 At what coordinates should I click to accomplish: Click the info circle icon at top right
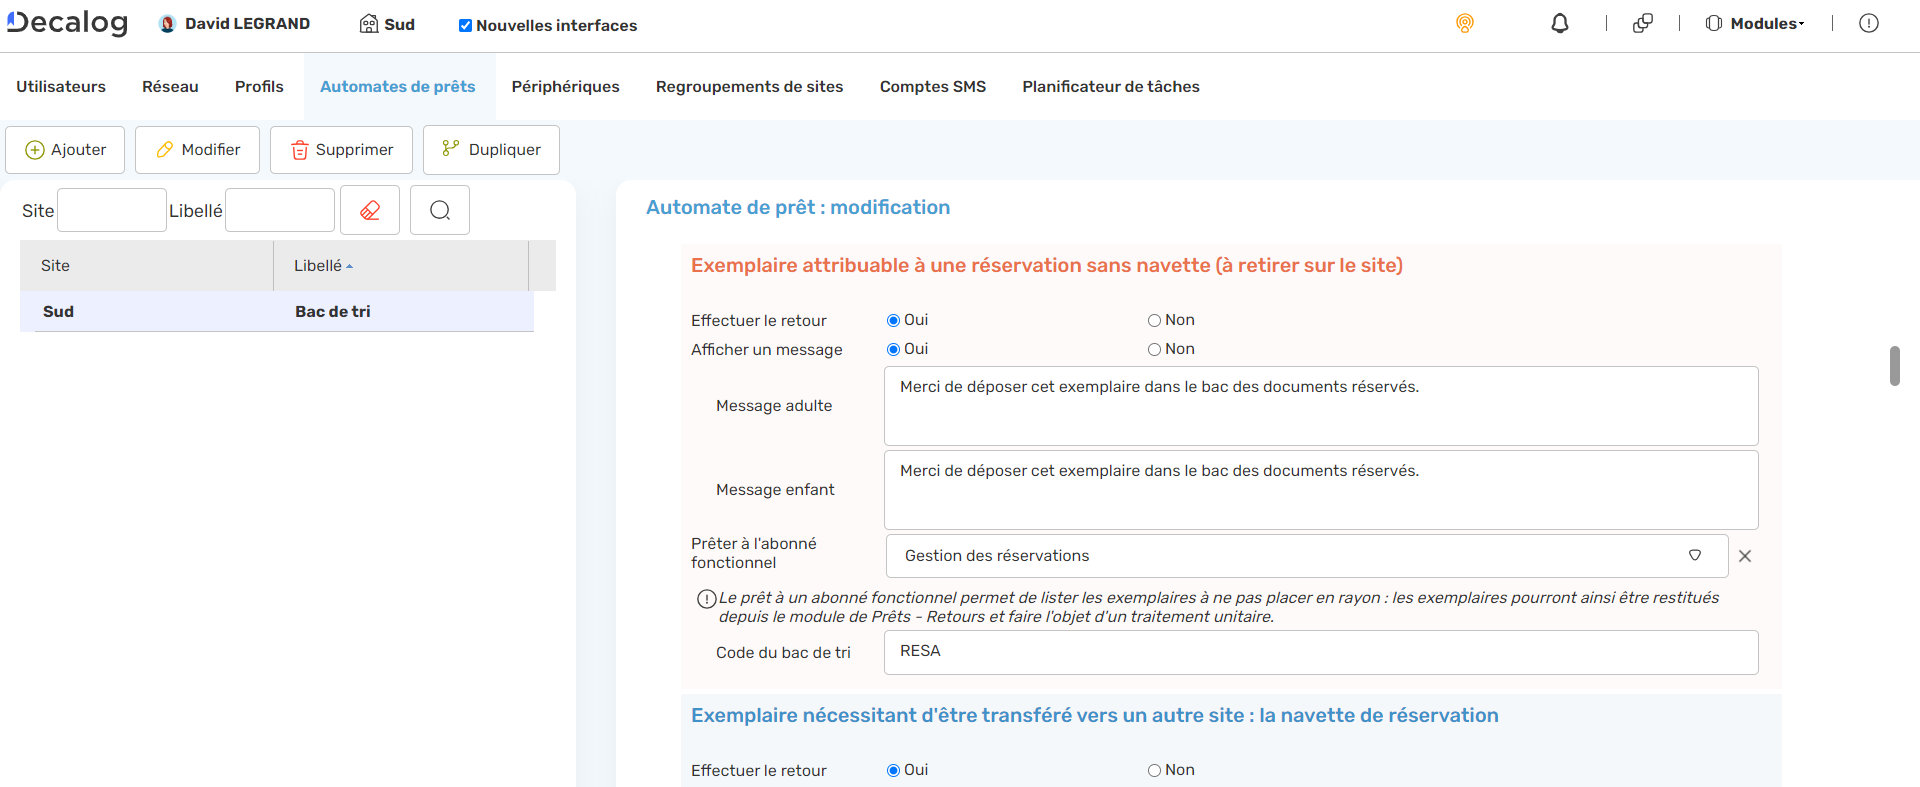click(x=1868, y=23)
